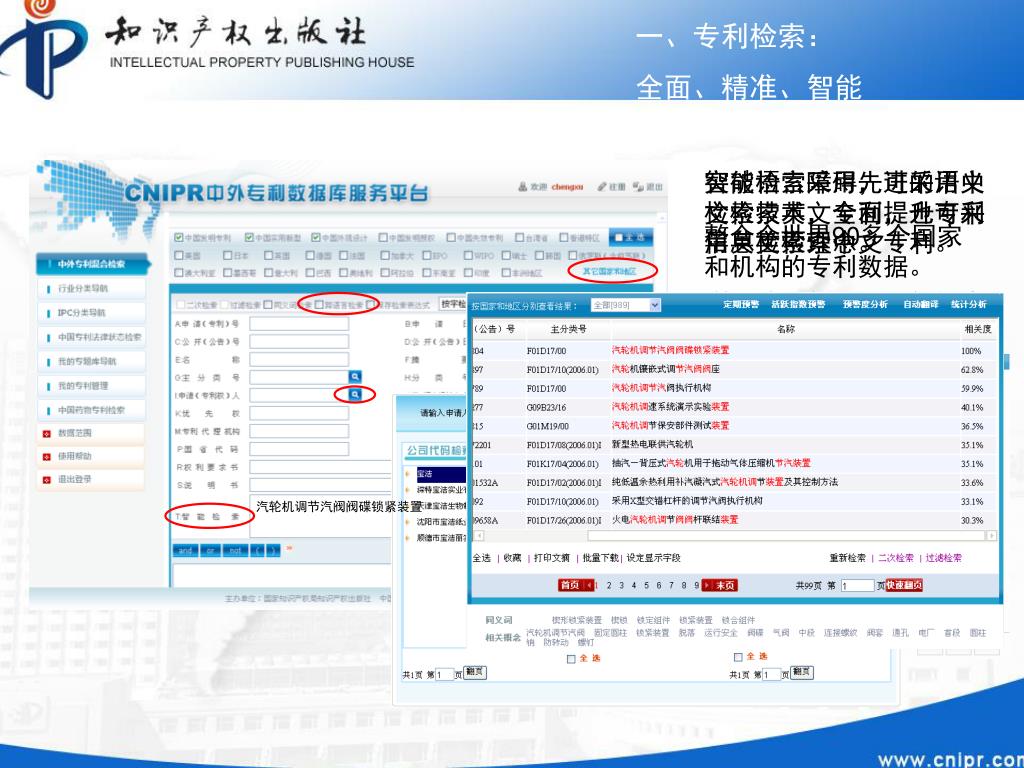Open IPC分类导航 sidebar item

[x=91, y=313]
